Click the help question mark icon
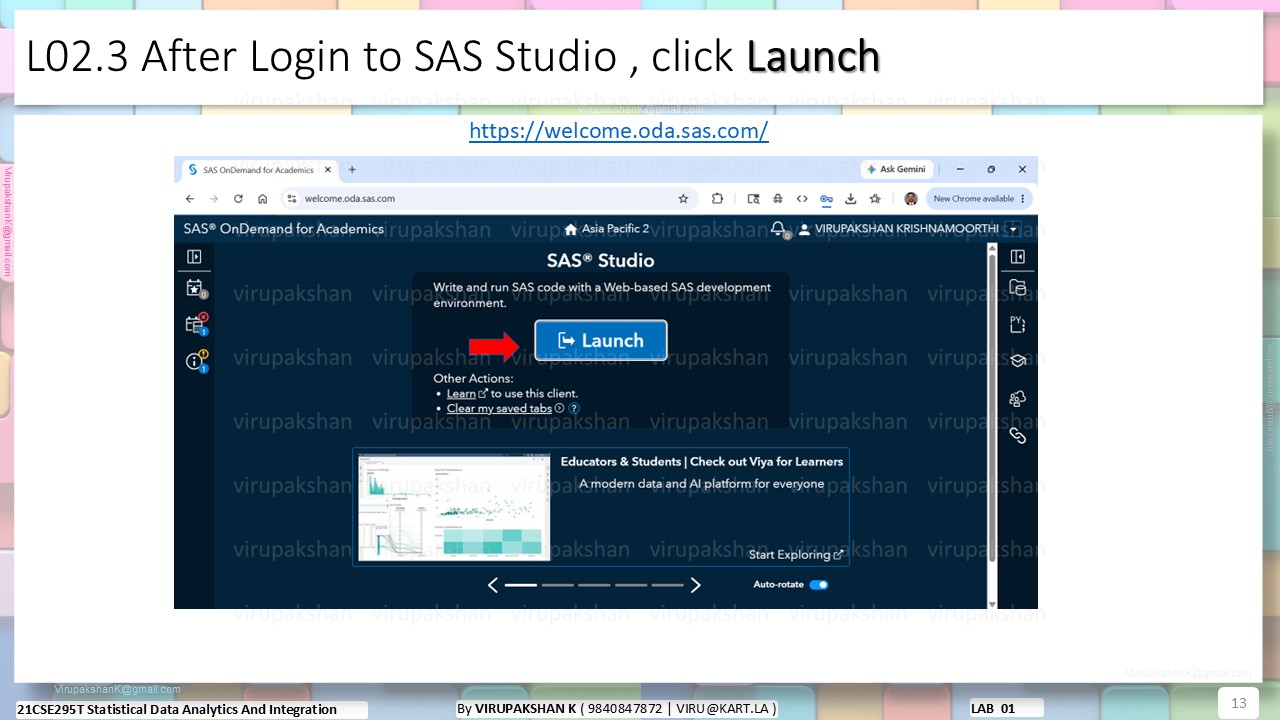 coord(574,408)
